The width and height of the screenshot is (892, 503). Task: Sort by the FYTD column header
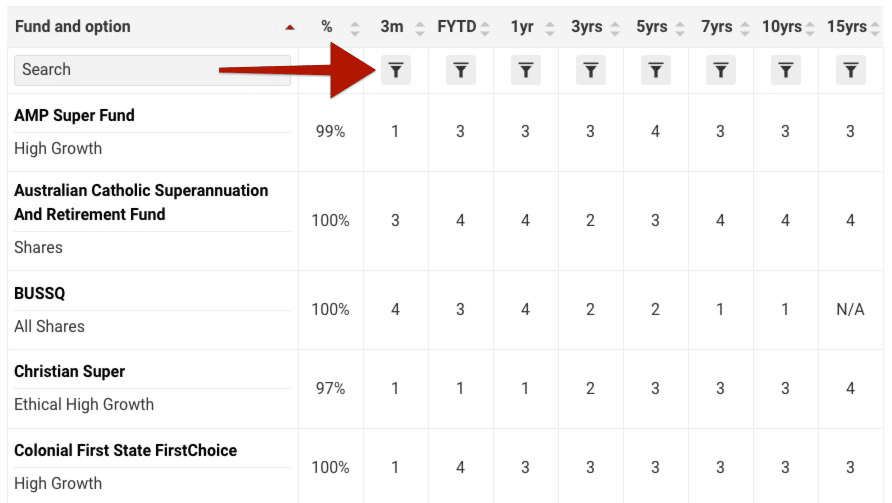tap(457, 27)
